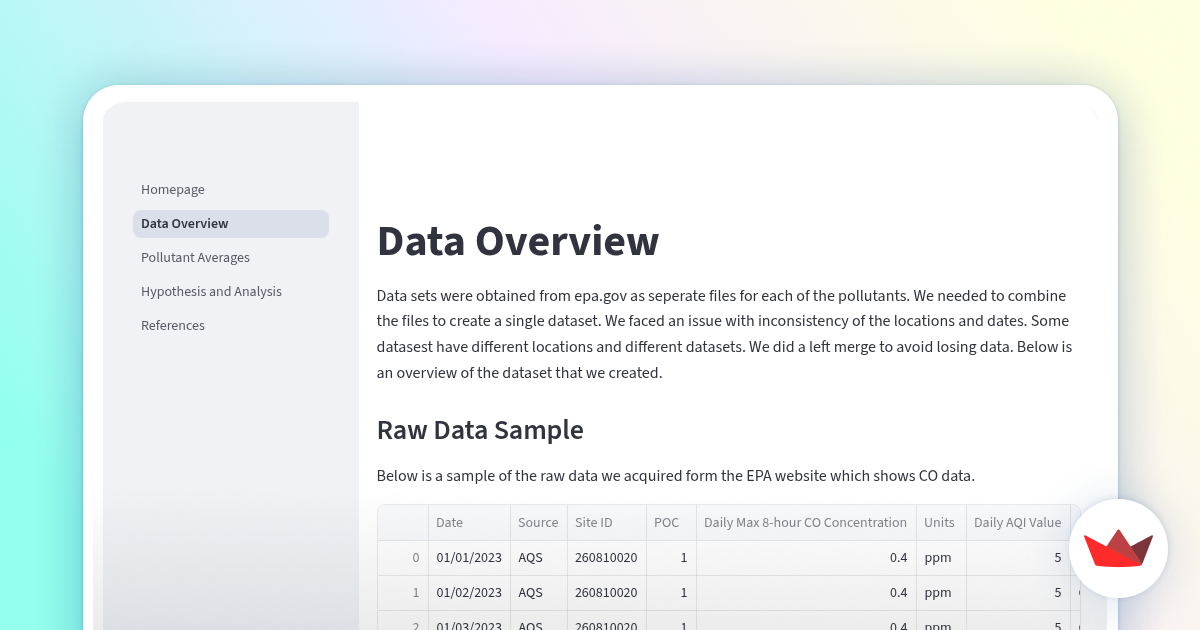Select the row index 1 cell

click(x=403, y=593)
